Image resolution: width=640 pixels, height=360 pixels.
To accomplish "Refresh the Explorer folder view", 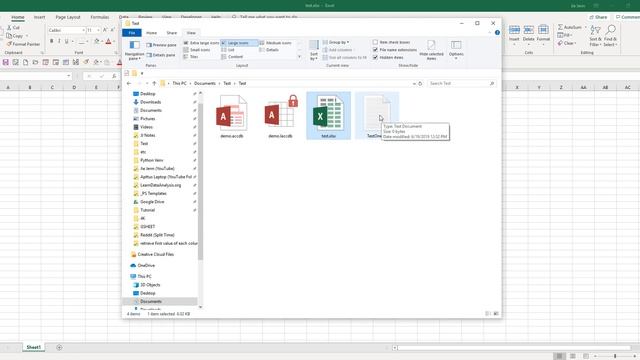I will (x=420, y=83).
